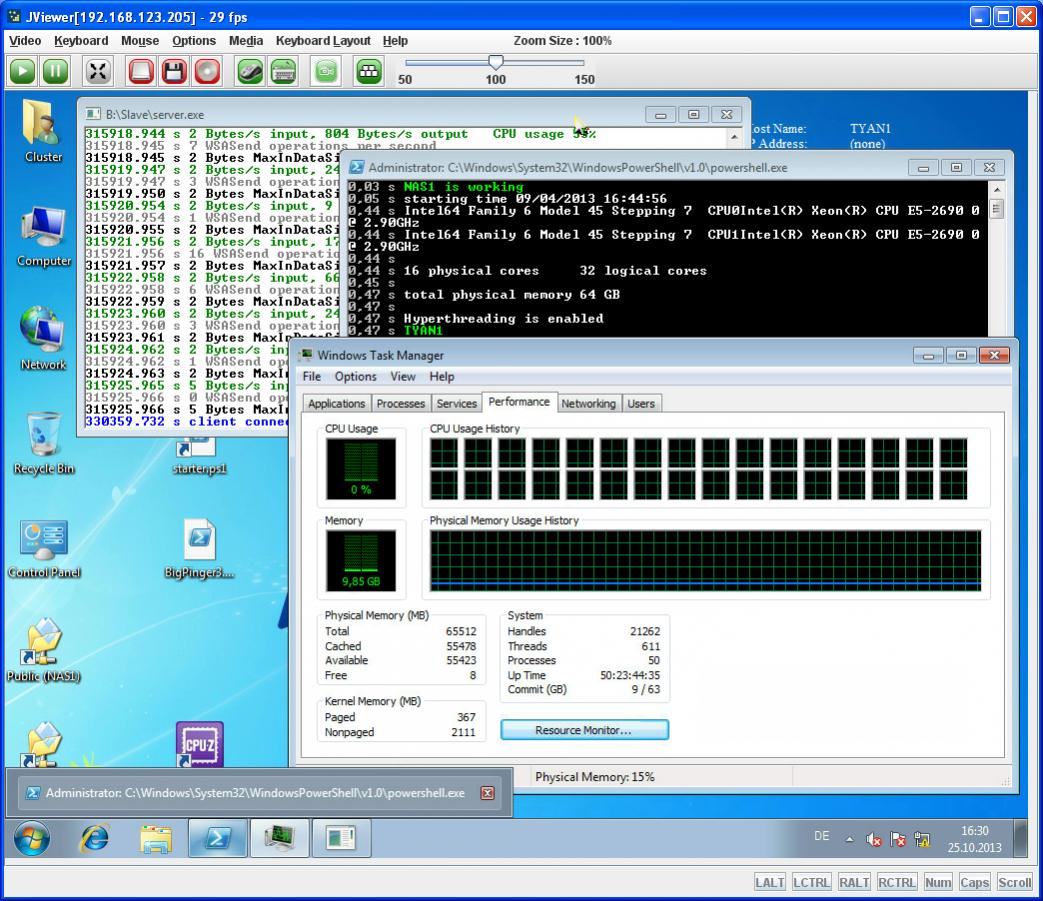This screenshot has height=901, width=1043.
Task: Click the PowerShell taskbar button
Action: [x=218, y=838]
